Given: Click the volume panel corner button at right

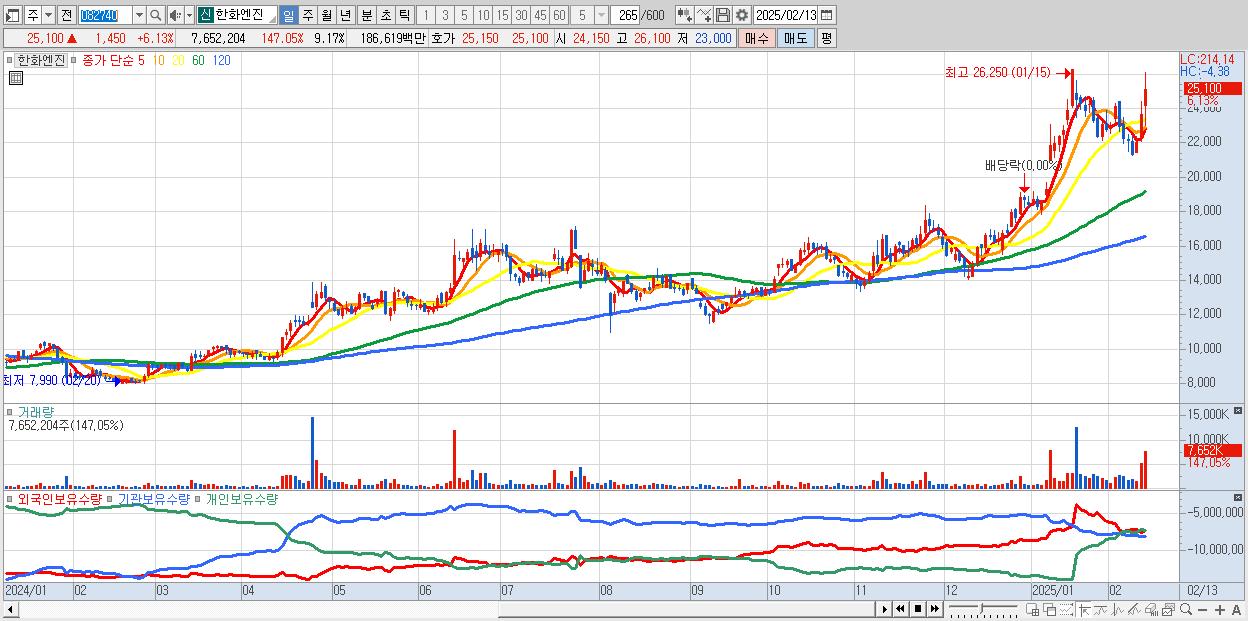Looking at the screenshot, I should (1240, 411).
